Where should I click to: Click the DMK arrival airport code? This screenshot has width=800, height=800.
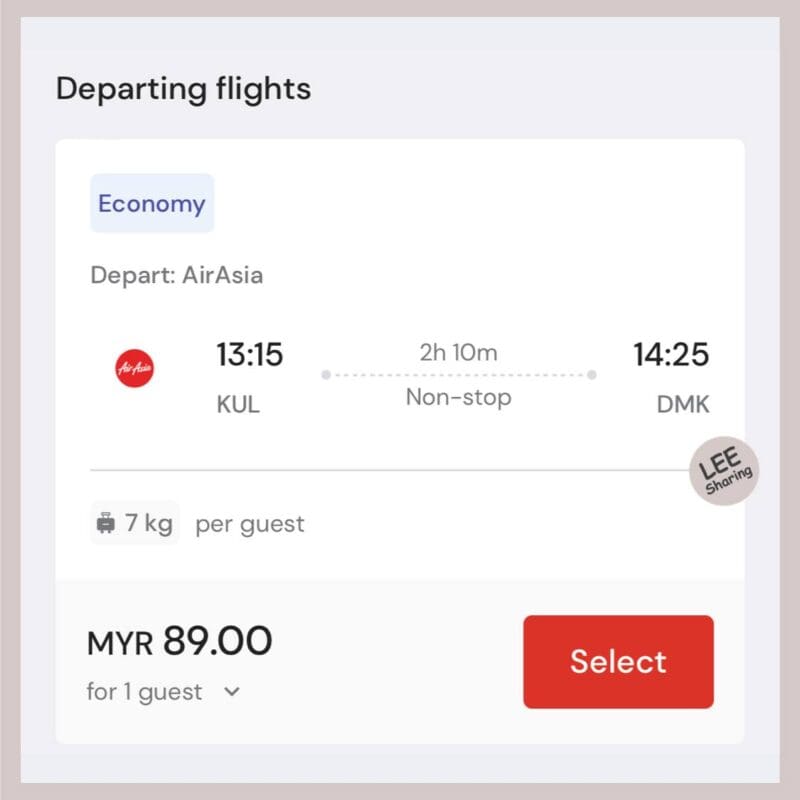tap(683, 405)
